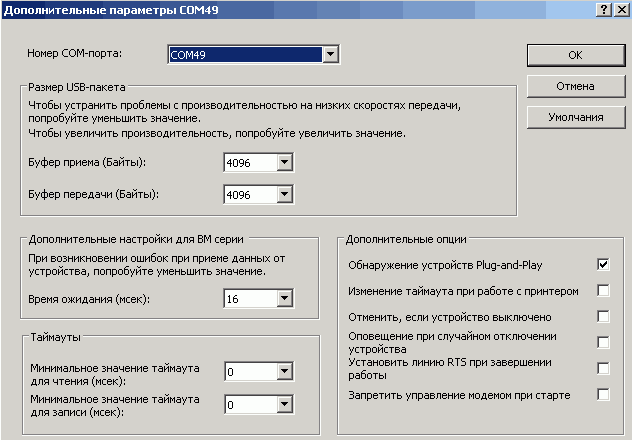Enable Оповещение при случайном отключении устройства
Viewport: 632px width, 440px height.
point(603,343)
